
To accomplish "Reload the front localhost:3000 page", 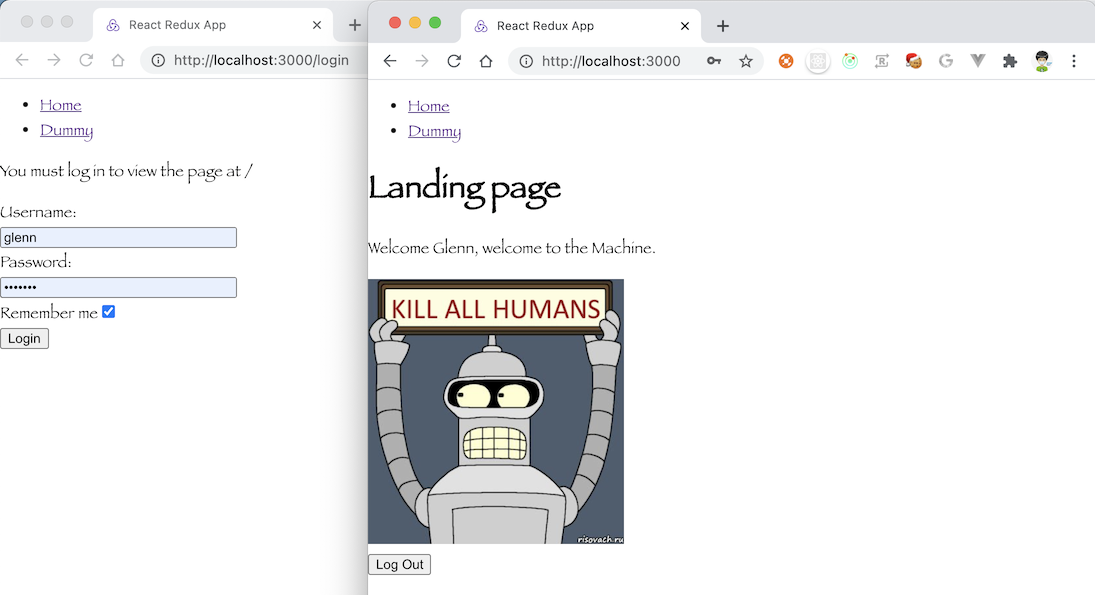I will pos(454,61).
